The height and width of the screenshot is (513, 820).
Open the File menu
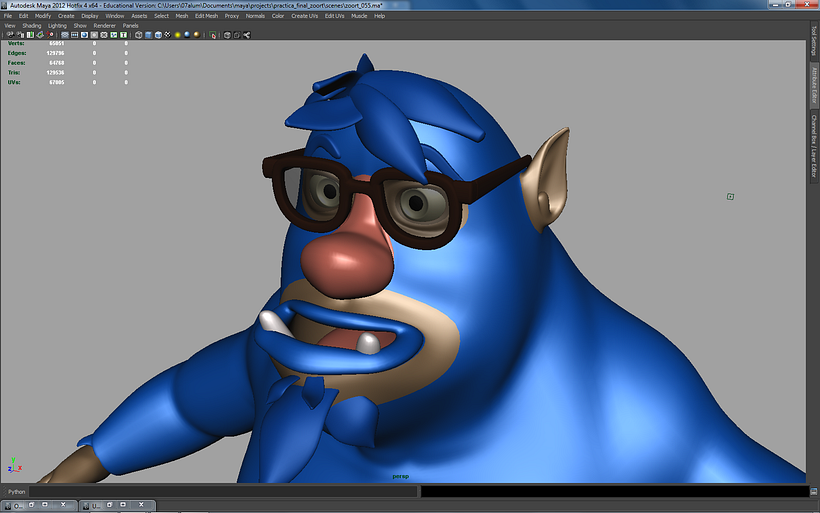[x=8, y=16]
